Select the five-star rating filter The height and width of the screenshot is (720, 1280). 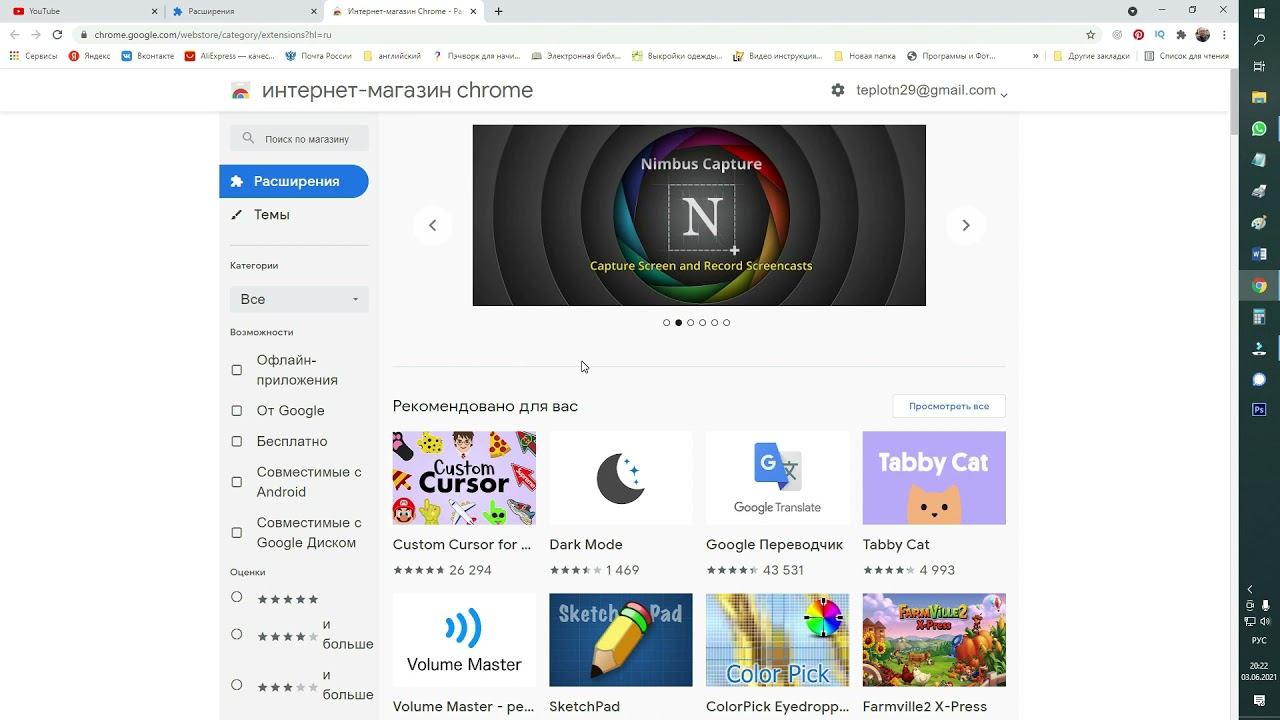pyautogui.click(x=237, y=597)
